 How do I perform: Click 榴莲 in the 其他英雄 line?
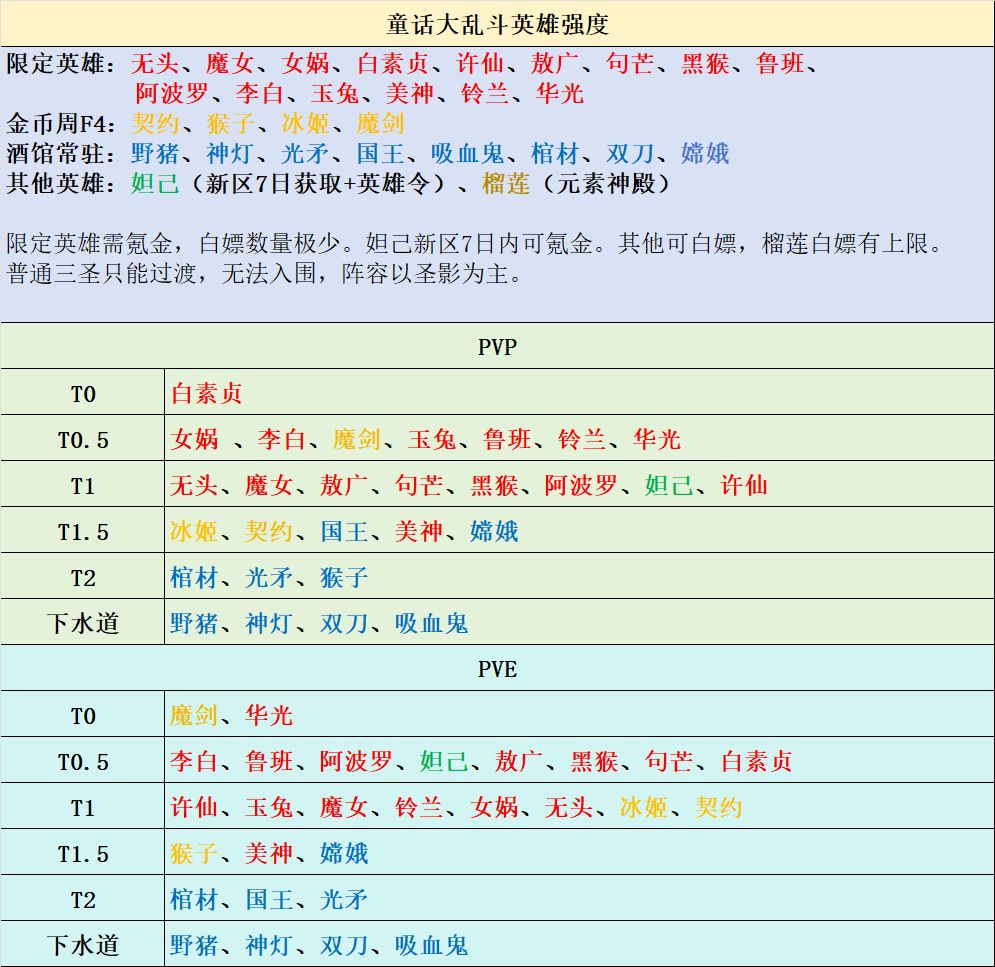point(506,184)
